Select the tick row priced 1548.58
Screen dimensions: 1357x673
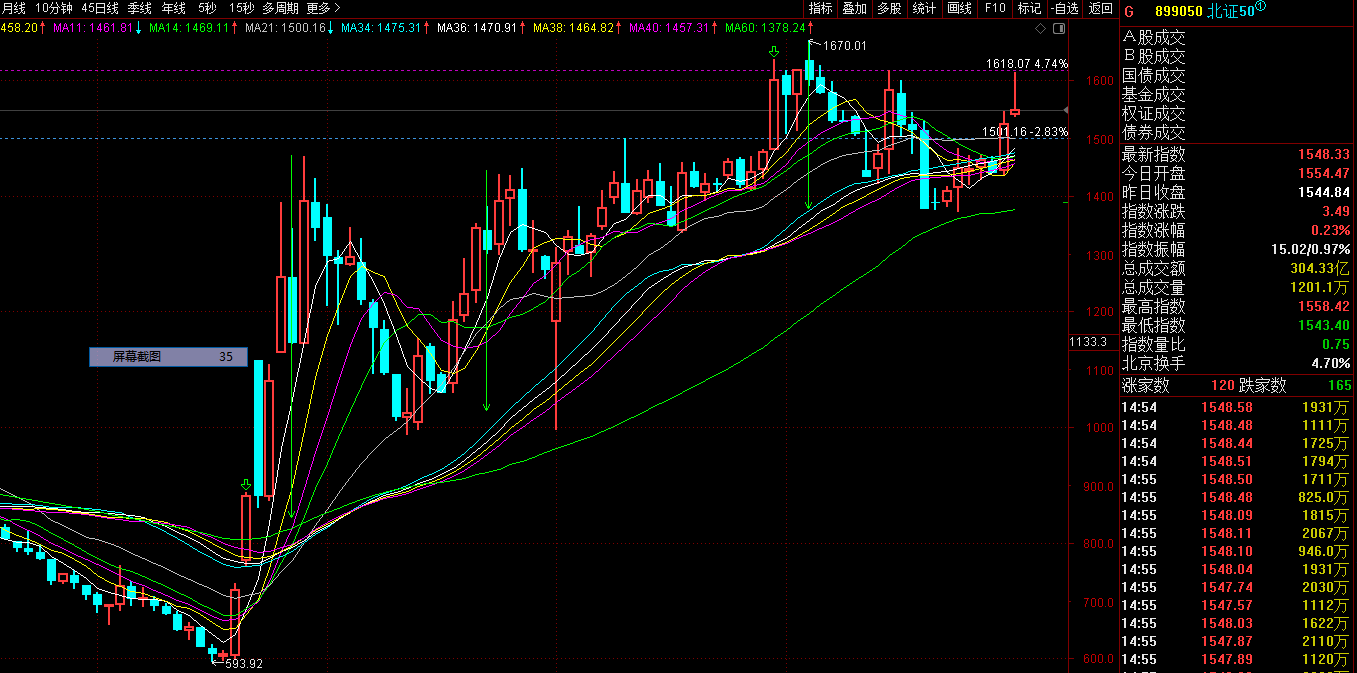coord(1236,407)
